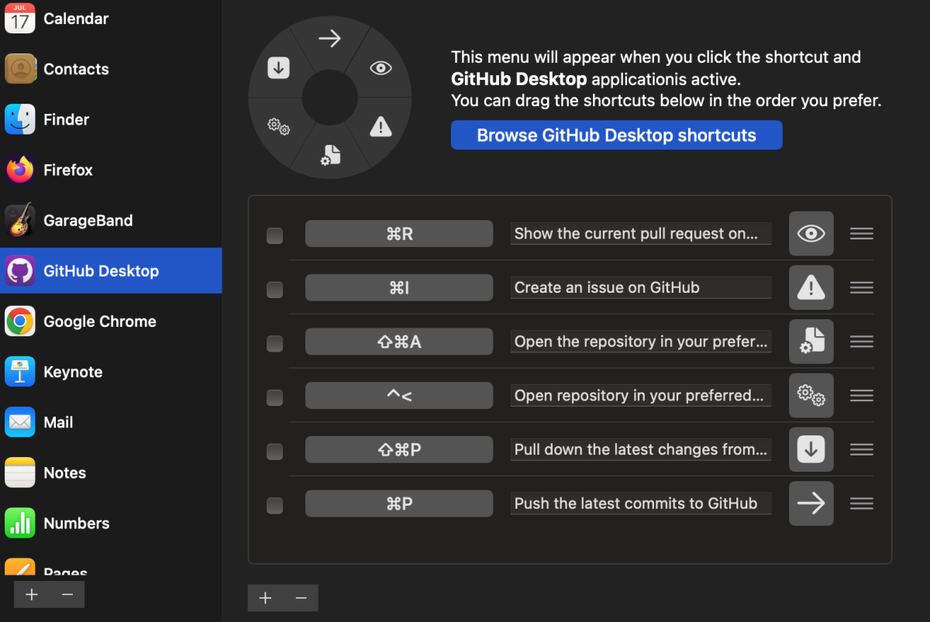This screenshot has width=930, height=622.
Task: Tick the checkbox for Push the latest commits
Action: [x=275, y=505]
